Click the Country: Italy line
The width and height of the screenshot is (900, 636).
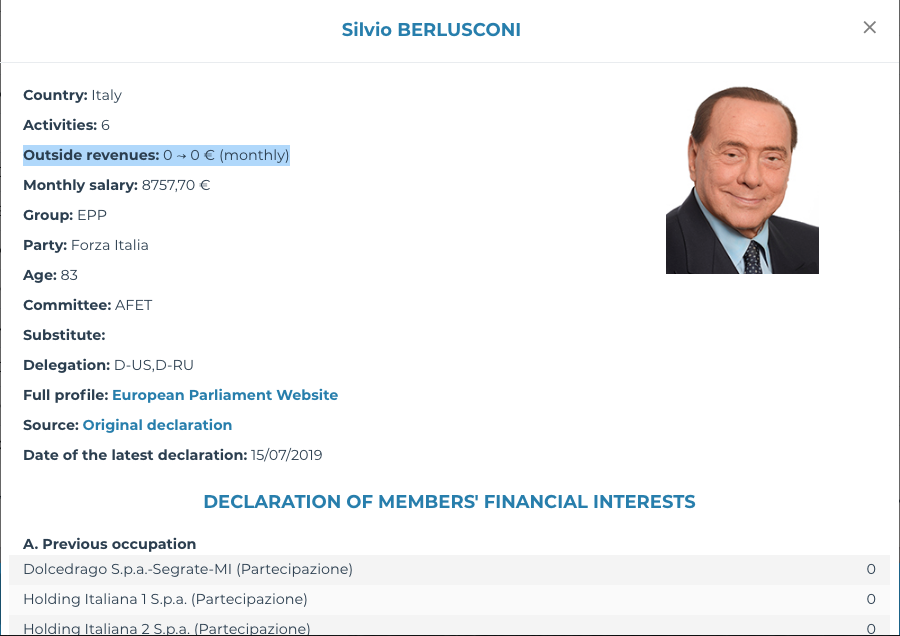click(72, 95)
